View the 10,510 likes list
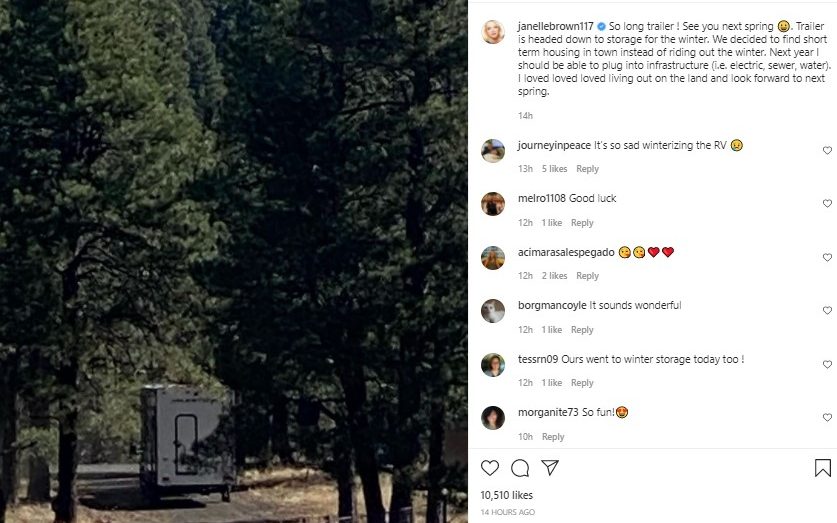Screen dimensions: 837x523 point(507,494)
